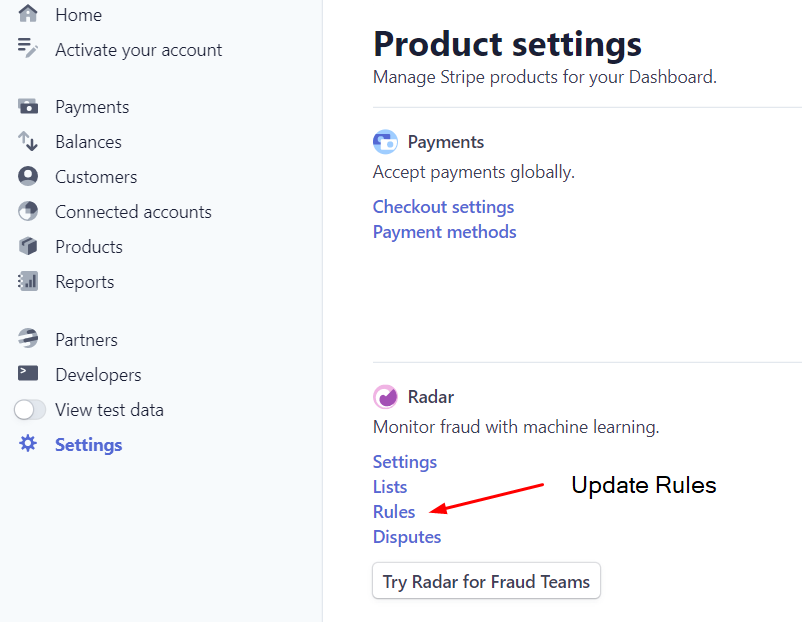Open Payments via its wallet icon
Screen dimensions: 802x622
tap(28, 106)
